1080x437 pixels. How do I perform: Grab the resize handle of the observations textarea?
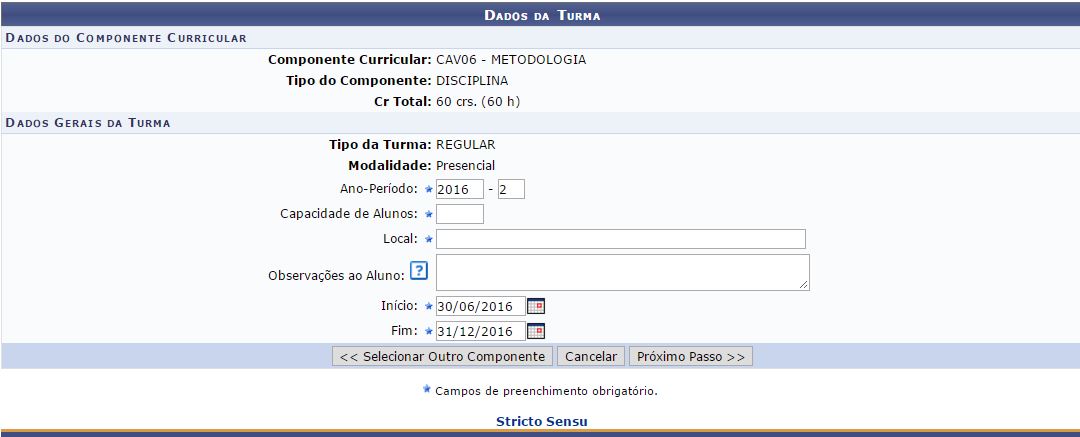(804, 285)
